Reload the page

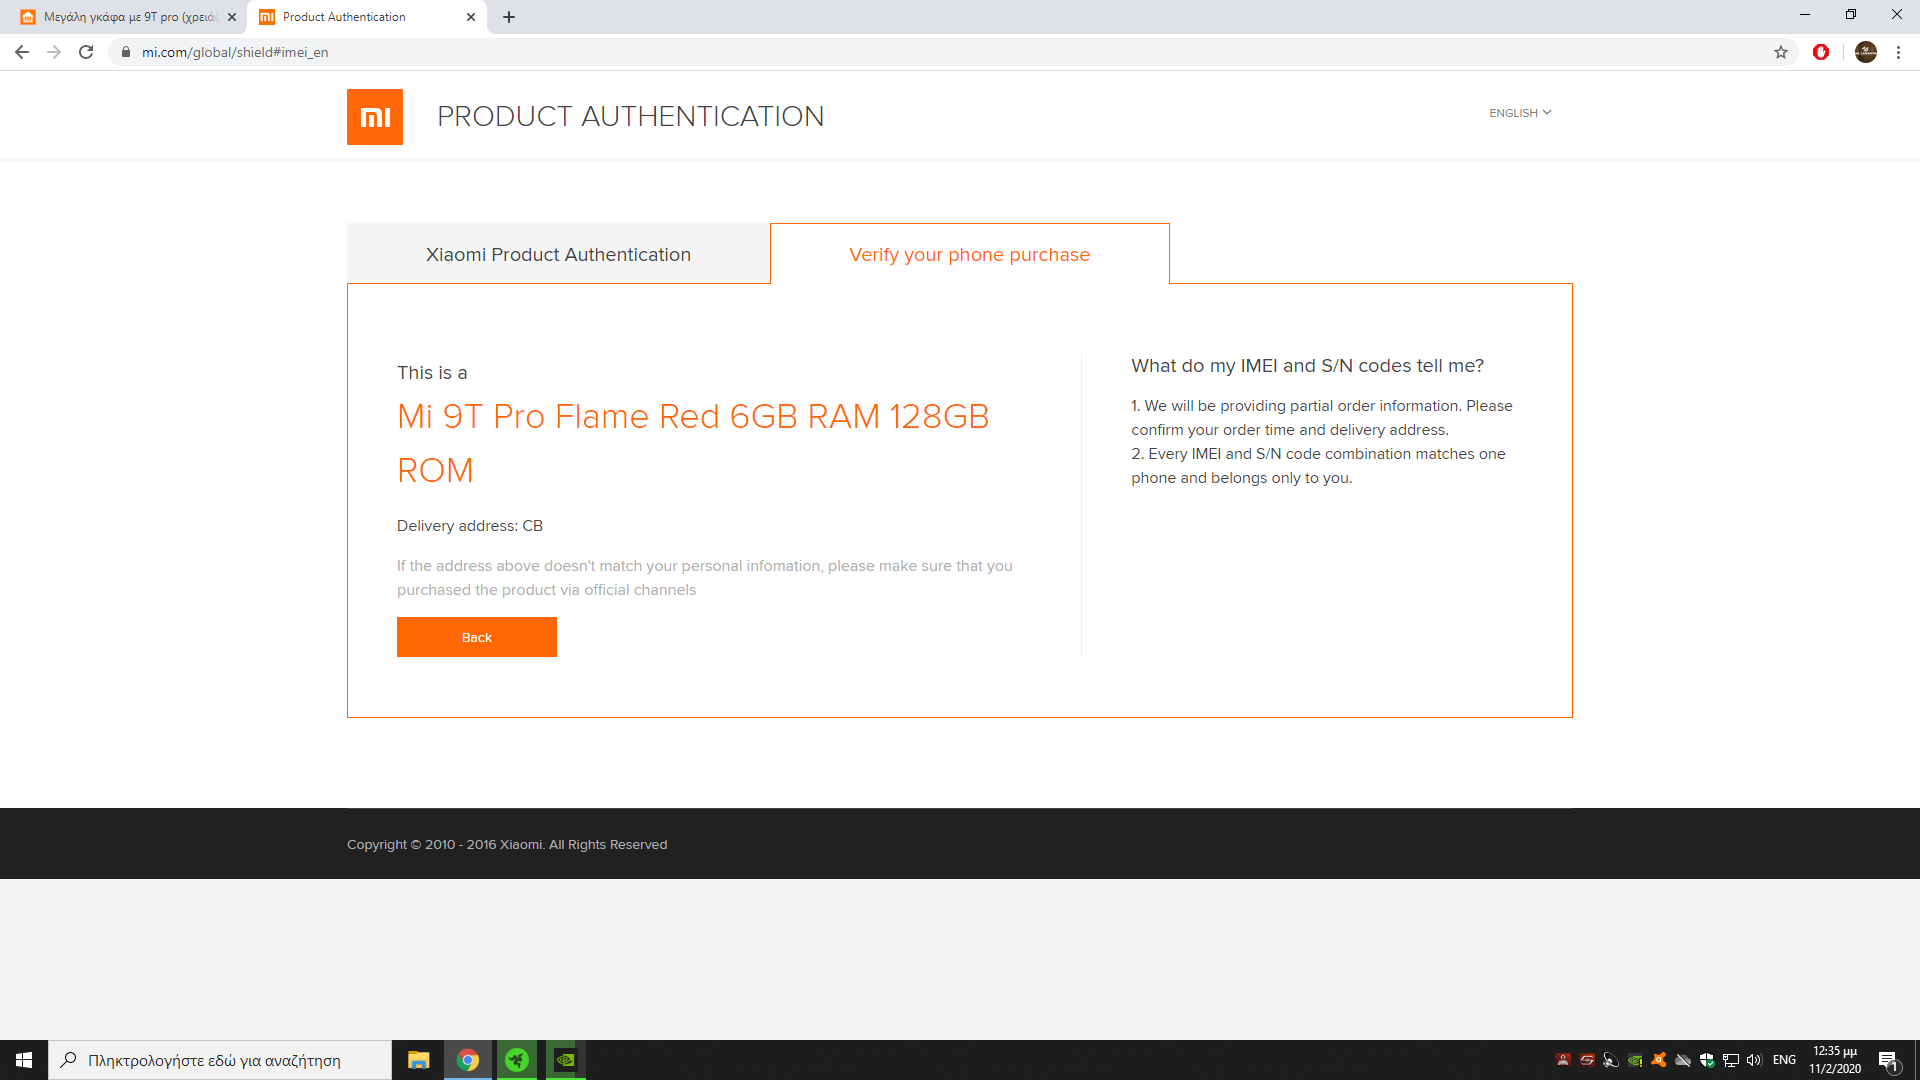click(86, 52)
